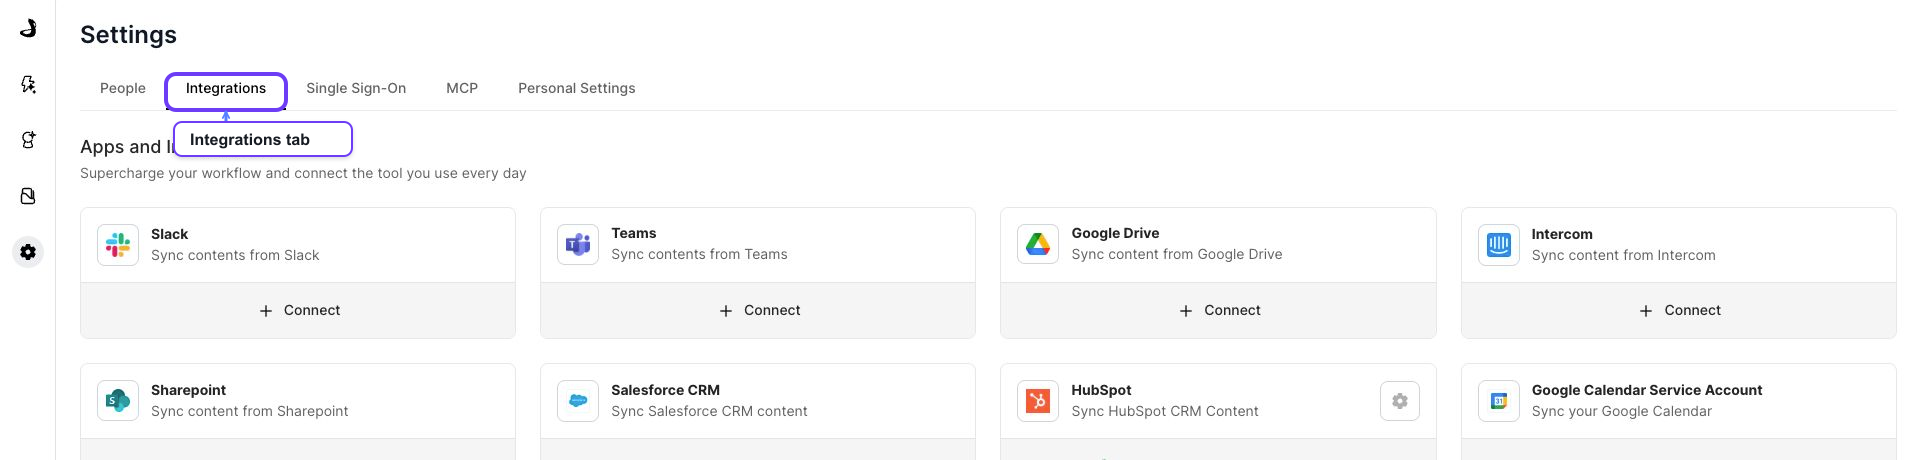Open the library book icon in sidebar
This screenshot has width=1920, height=460.
[28, 196]
